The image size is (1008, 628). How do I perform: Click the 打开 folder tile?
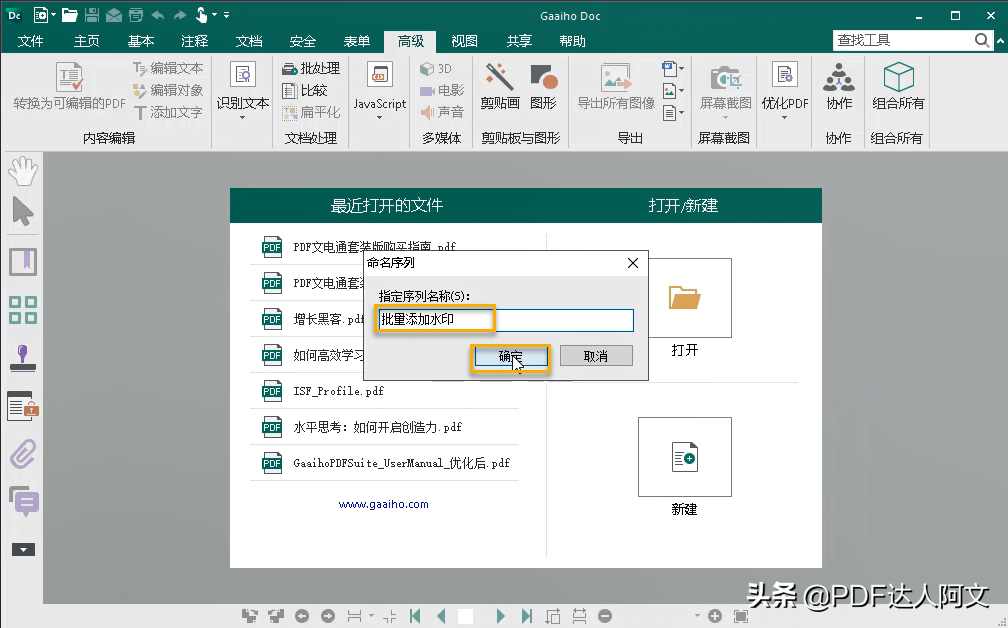point(685,298)
